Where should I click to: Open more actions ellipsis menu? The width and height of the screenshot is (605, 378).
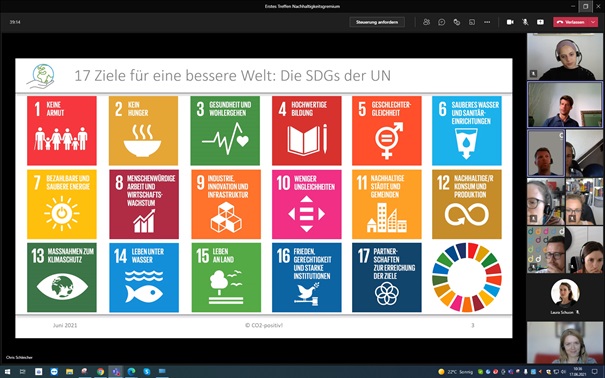[x=487, y=22]
